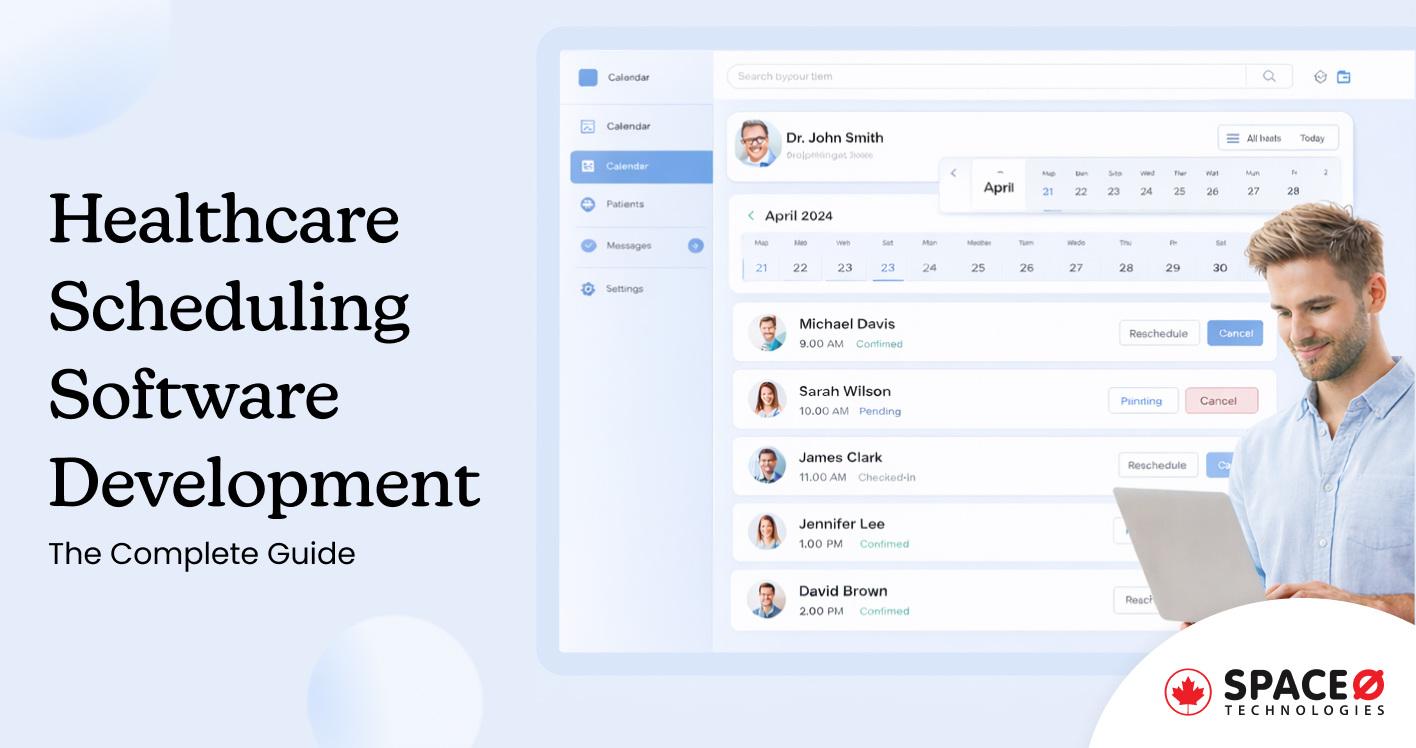Reschedule James Clark's appointment

point(1158,465)
